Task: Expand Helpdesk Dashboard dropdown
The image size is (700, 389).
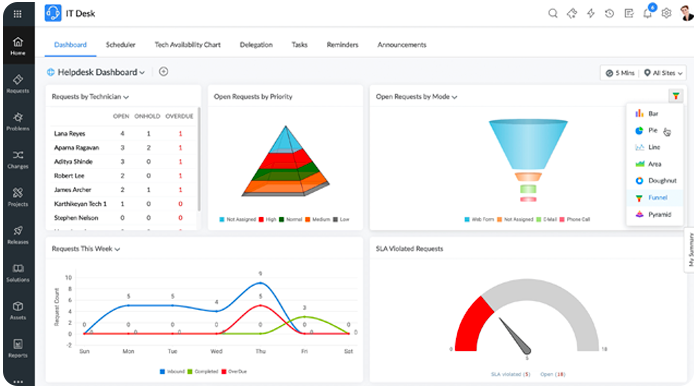Action: point(142,72)
